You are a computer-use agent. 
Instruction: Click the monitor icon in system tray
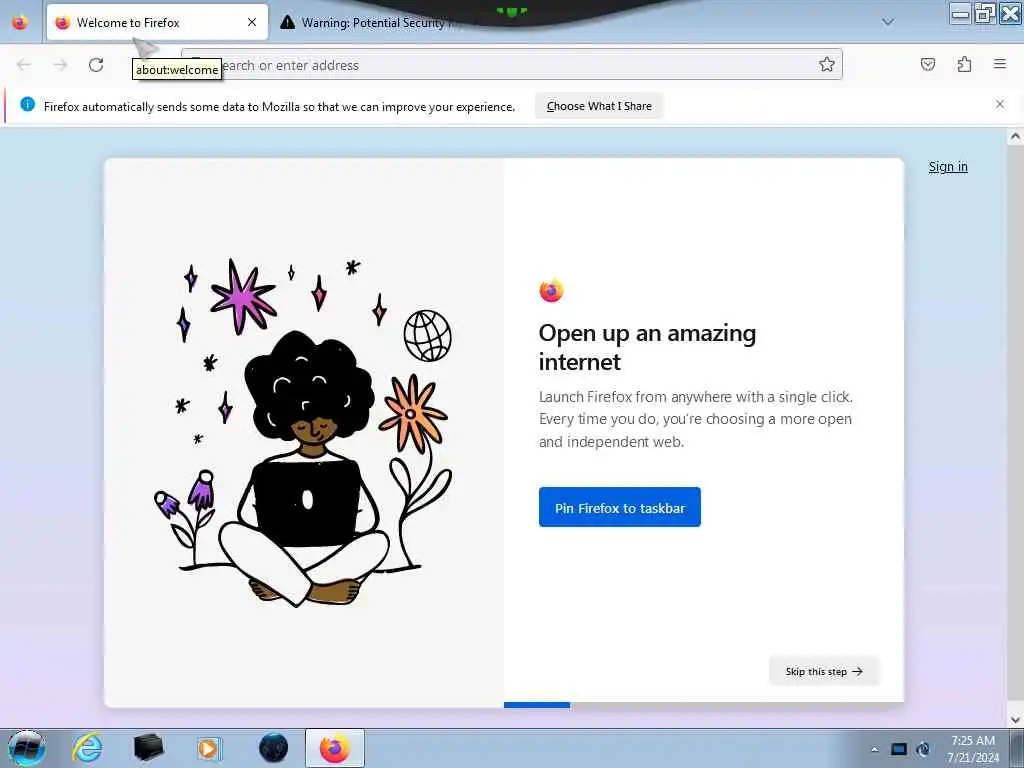click(x=899, y=749)
